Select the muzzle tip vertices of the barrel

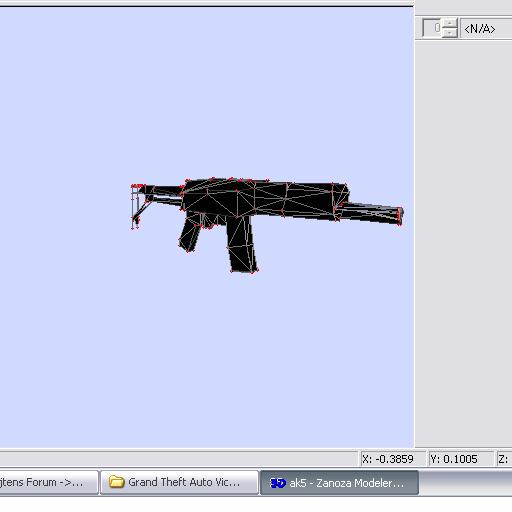coord(399,216)
